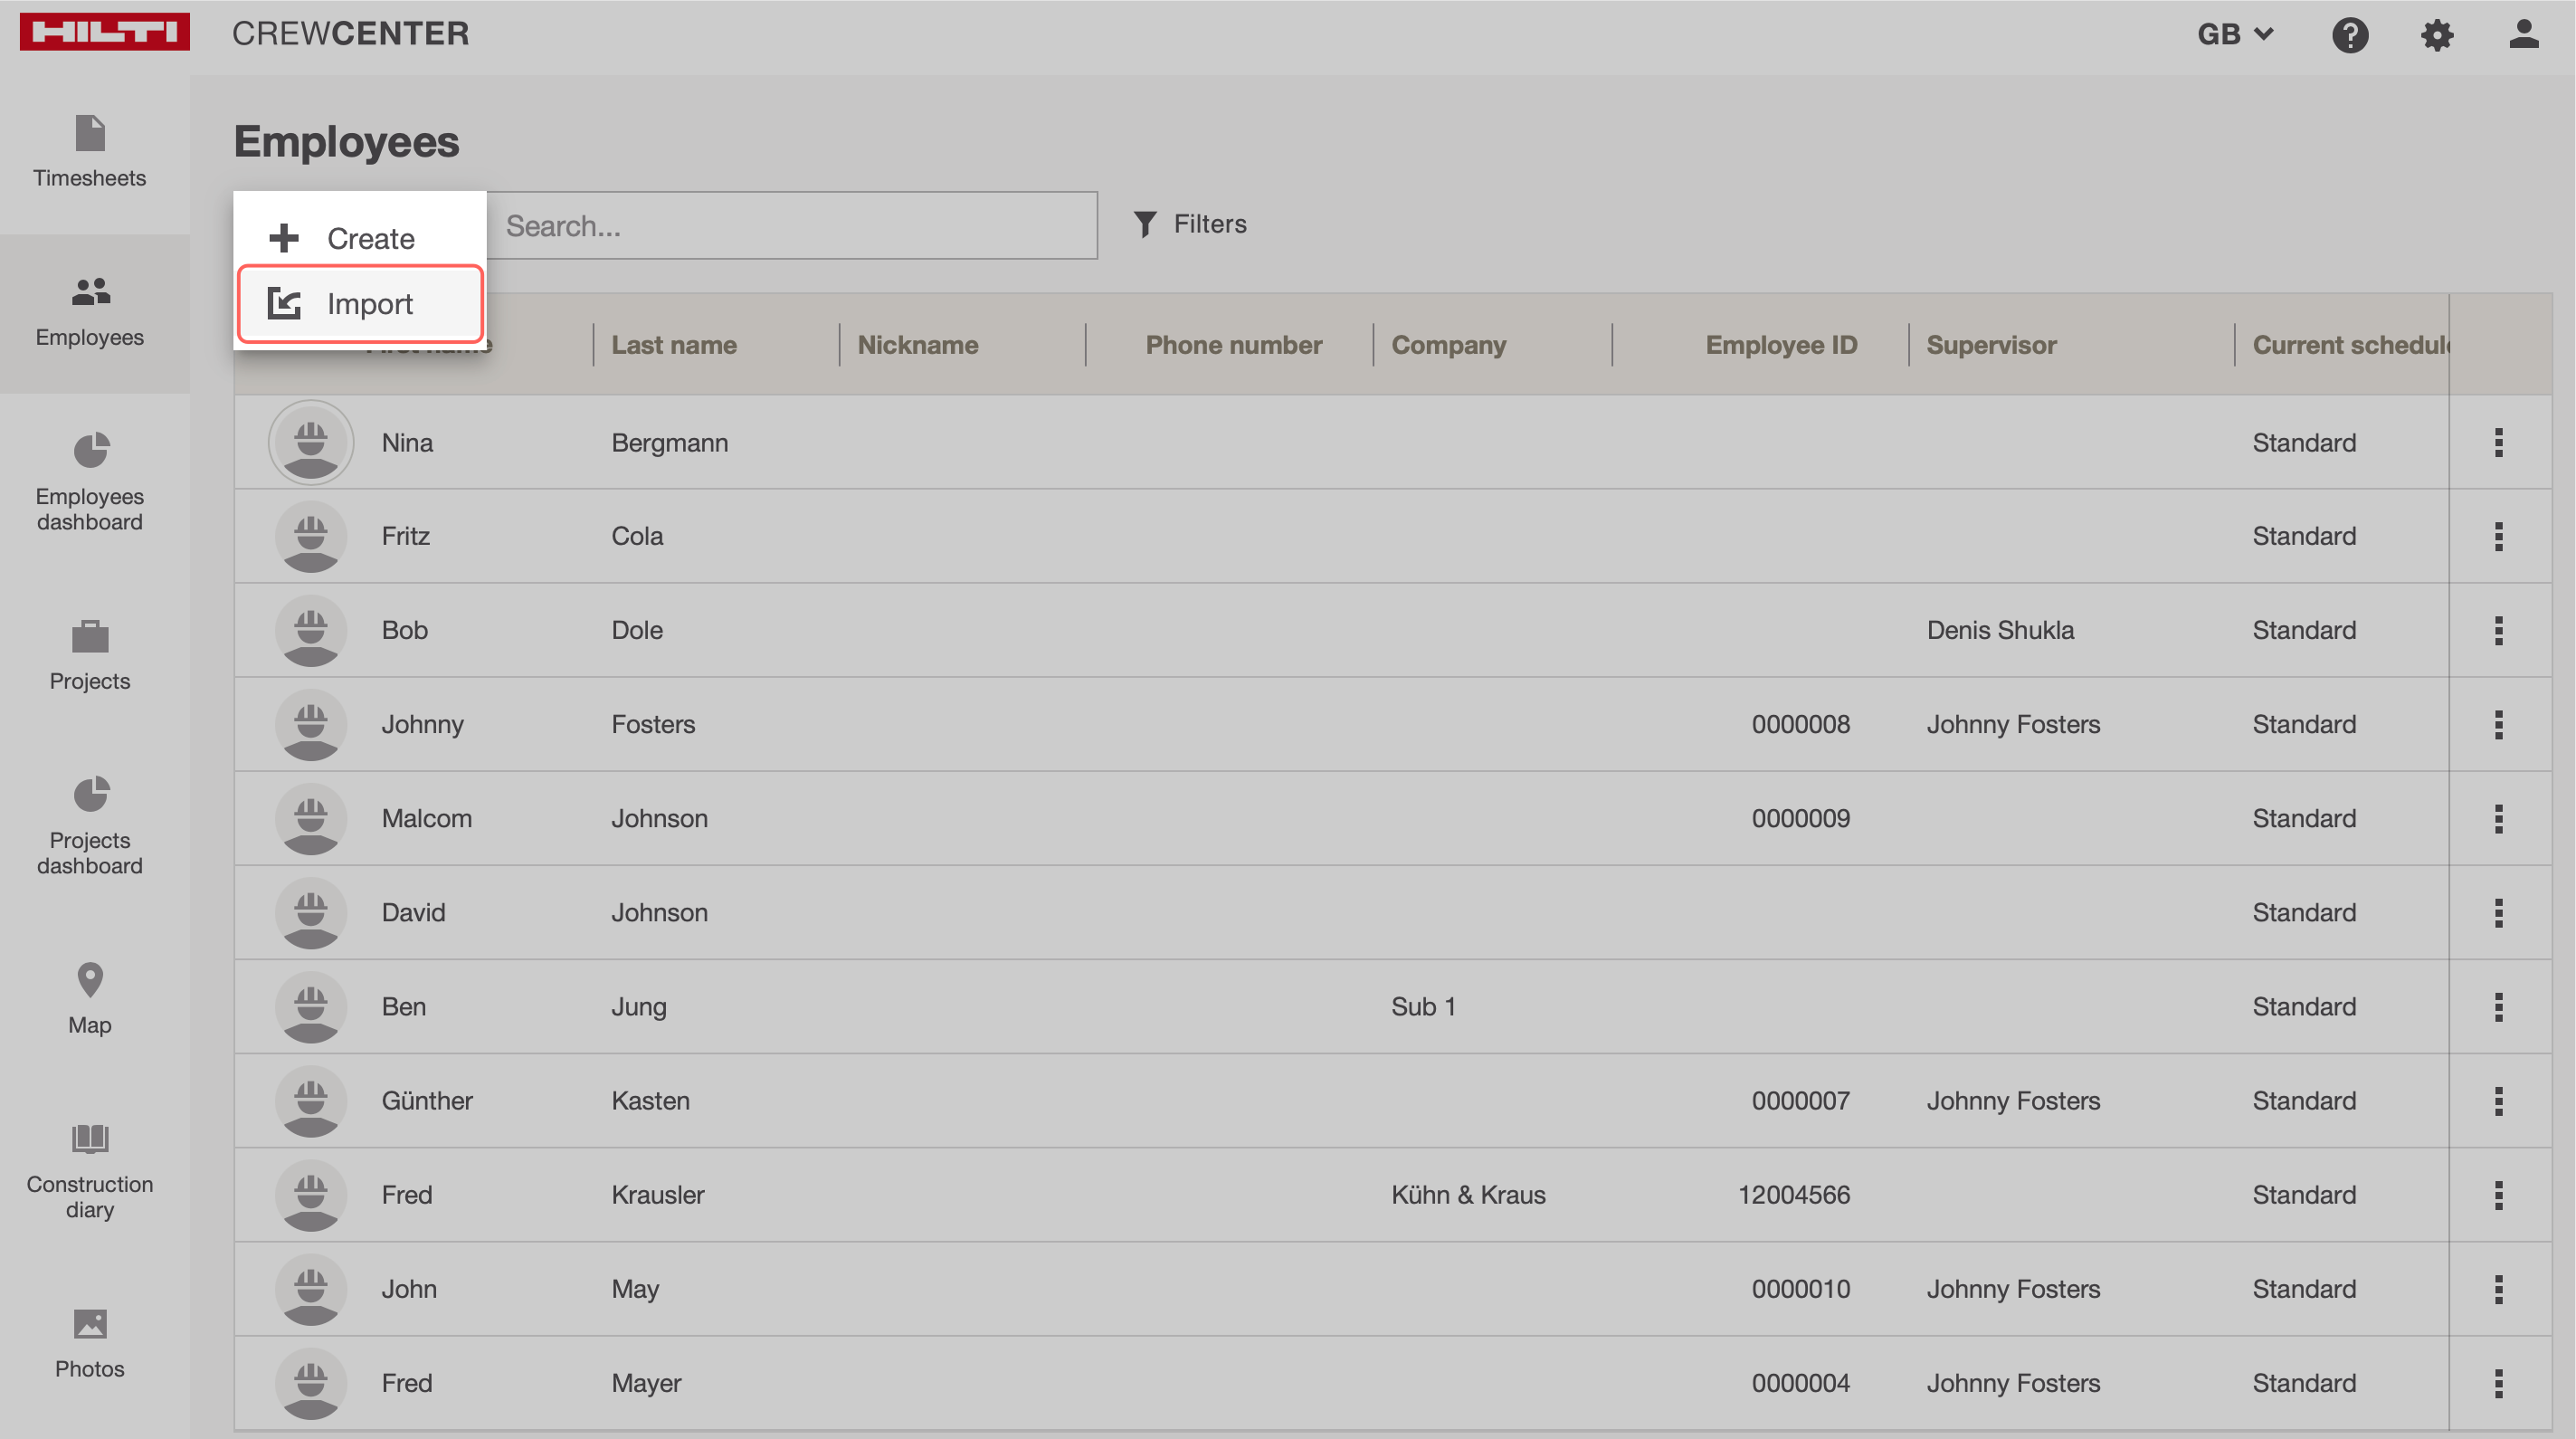Open the Filters button
Image resolution: width=2576 pixels, height=1439 pixels.
(x=1190, y=224)
